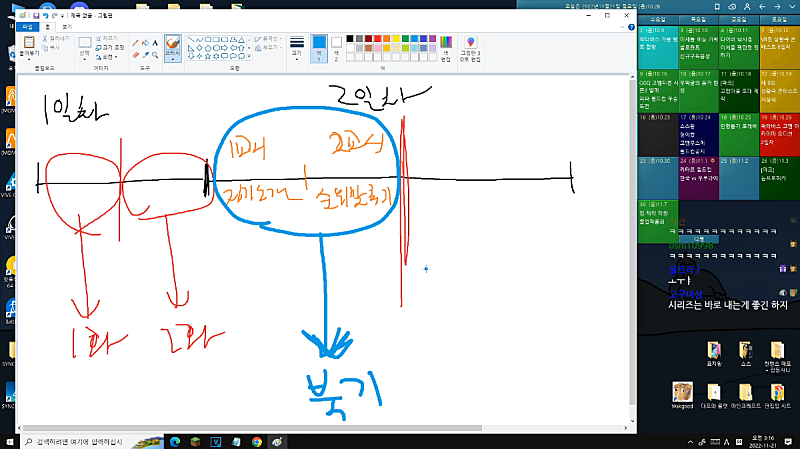Click the Undo arrow in quick access toolbar
This screenshot has height=449, width=800.
tap(45, 16)
